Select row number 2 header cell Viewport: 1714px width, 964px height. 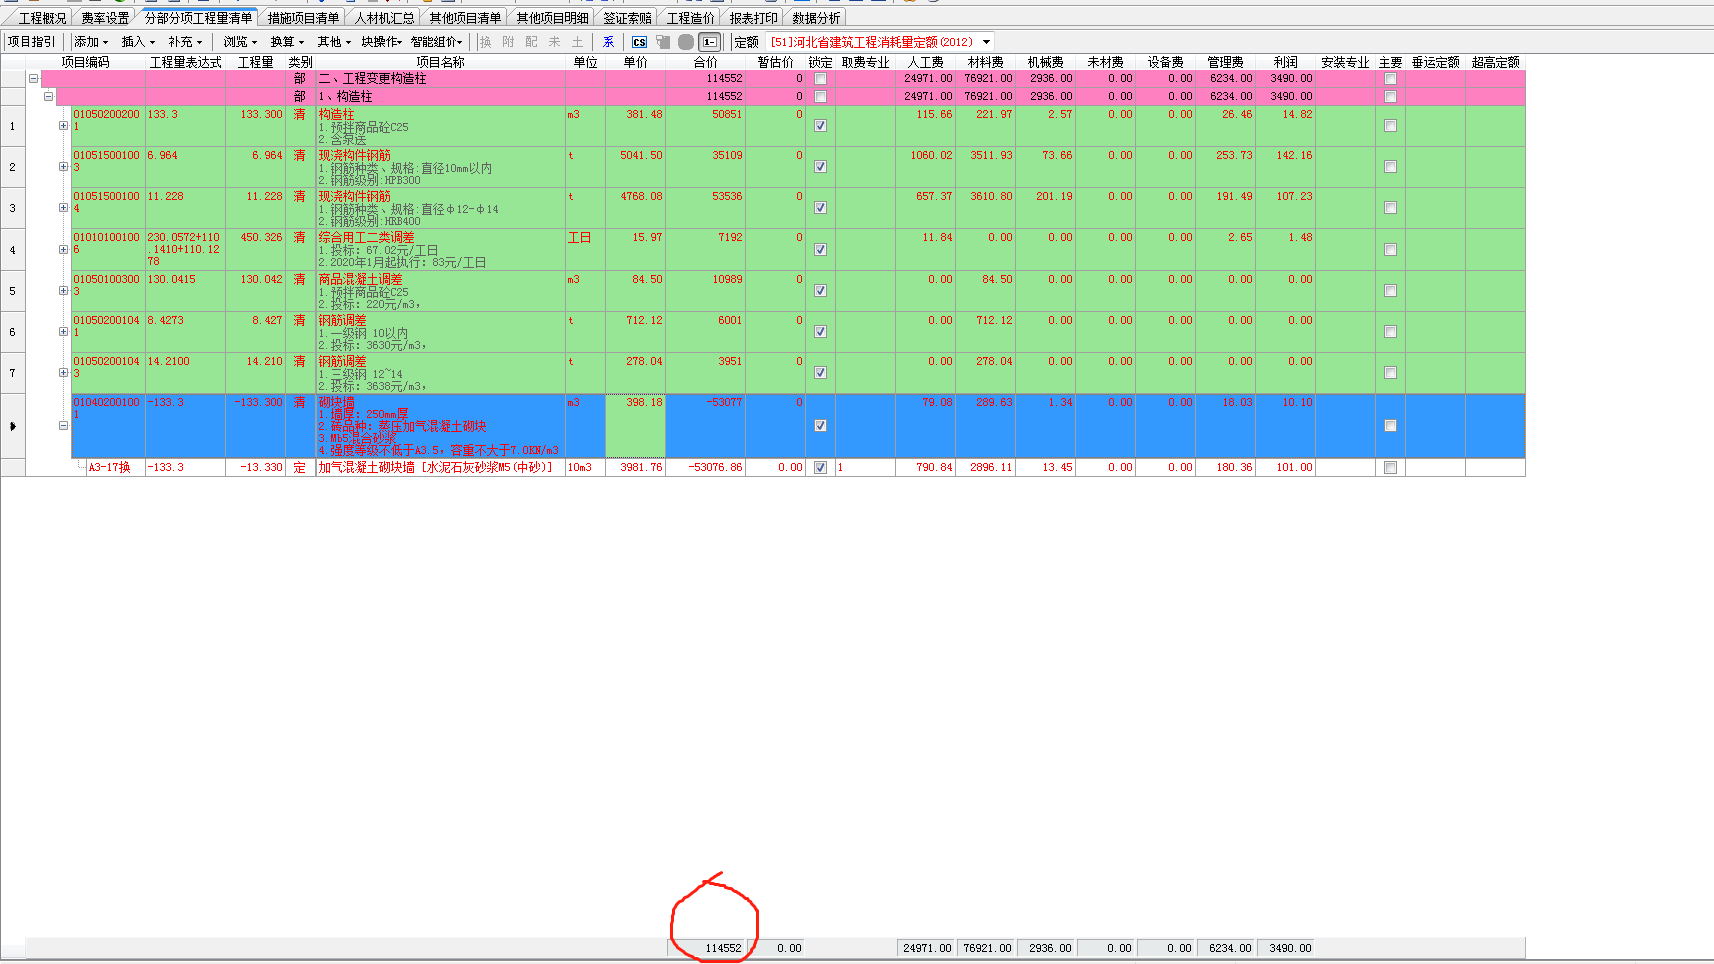[13, 167]
